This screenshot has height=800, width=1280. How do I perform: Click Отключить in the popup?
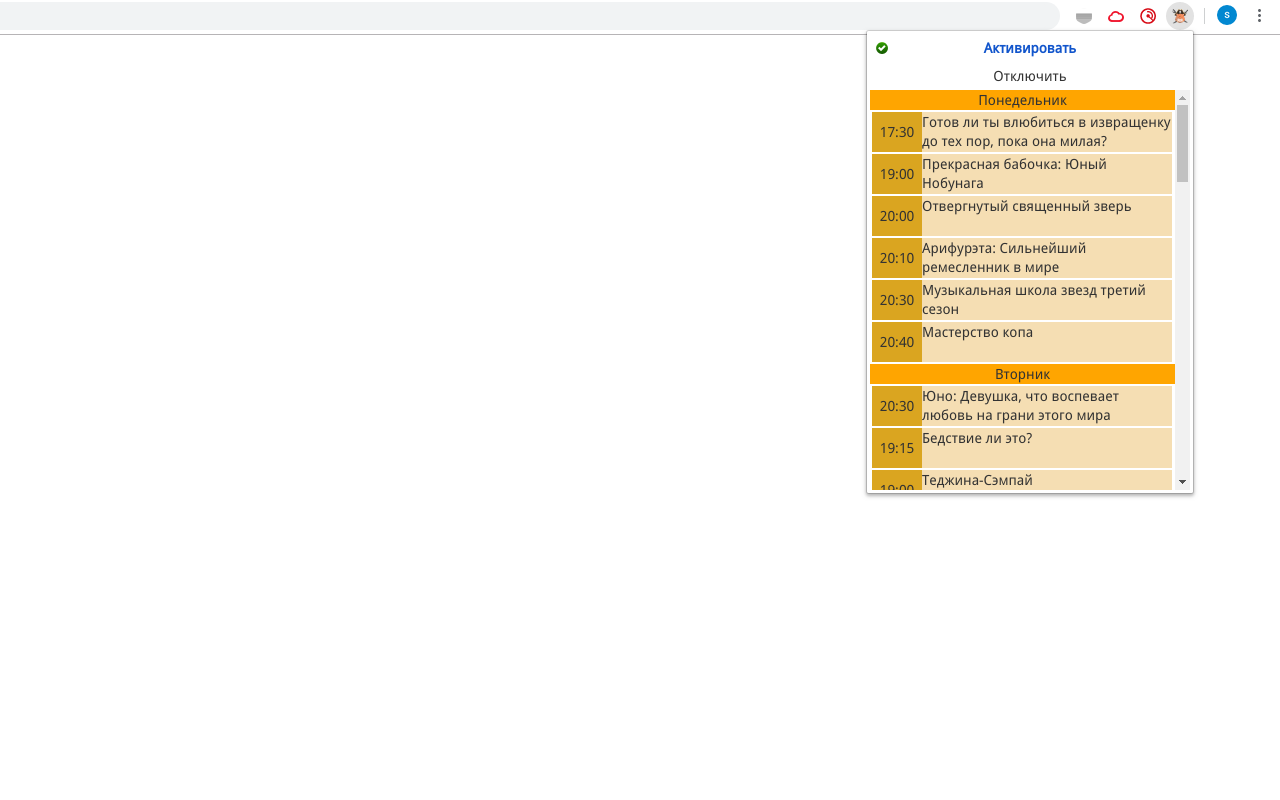pyautogui.click(x=1030, y=76)
